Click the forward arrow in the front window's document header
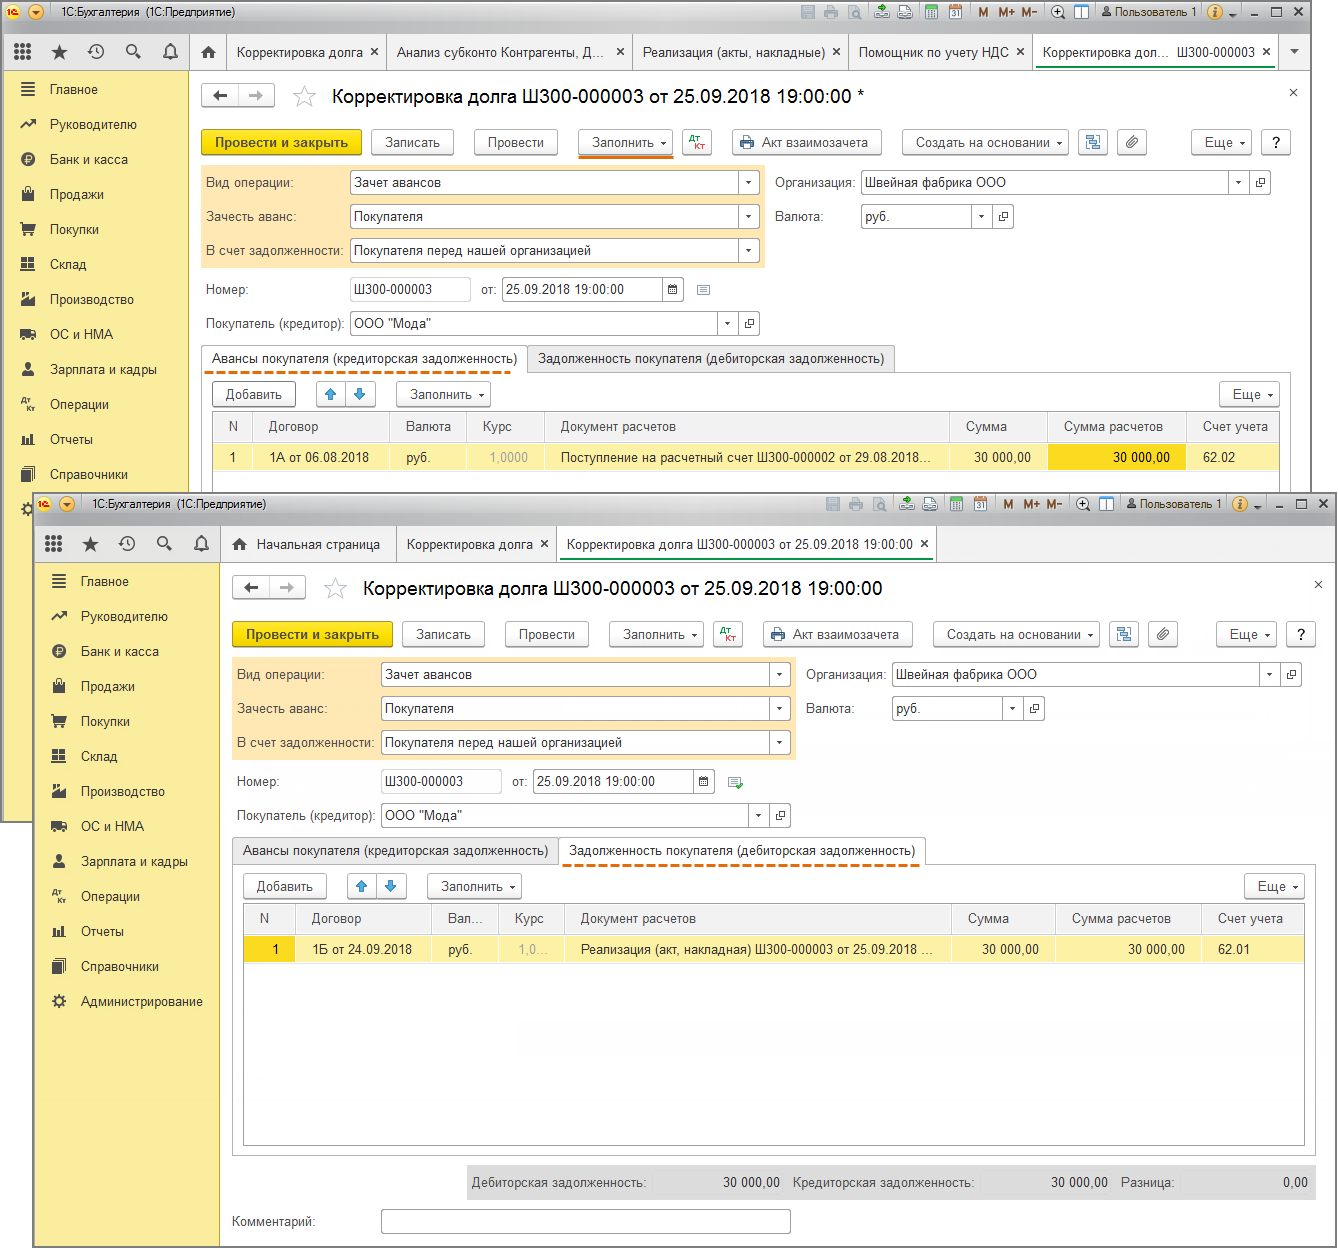The image size is (1338, 1249). click(x=287, y=588)
